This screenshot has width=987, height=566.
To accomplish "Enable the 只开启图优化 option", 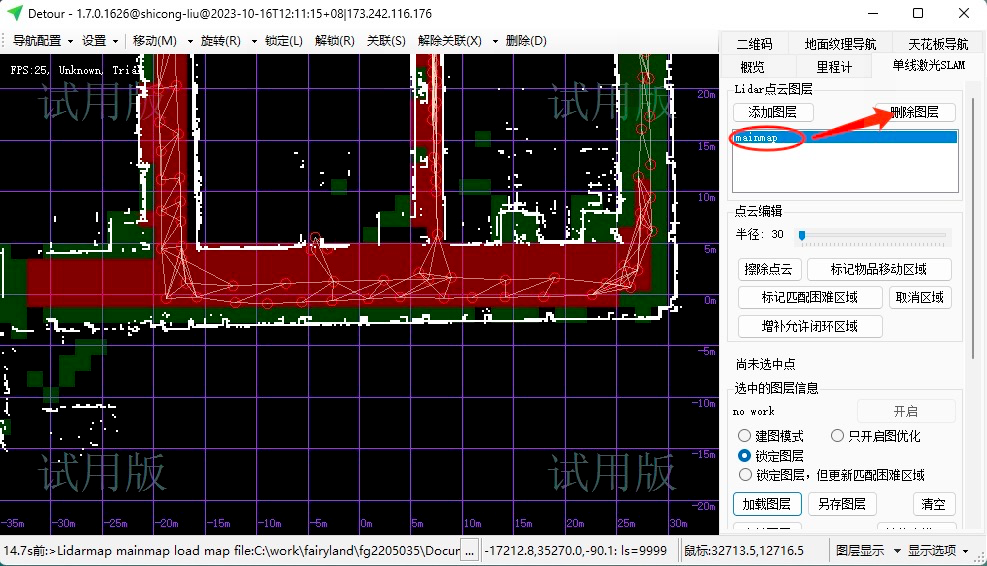I will click(x=838, y=436).
